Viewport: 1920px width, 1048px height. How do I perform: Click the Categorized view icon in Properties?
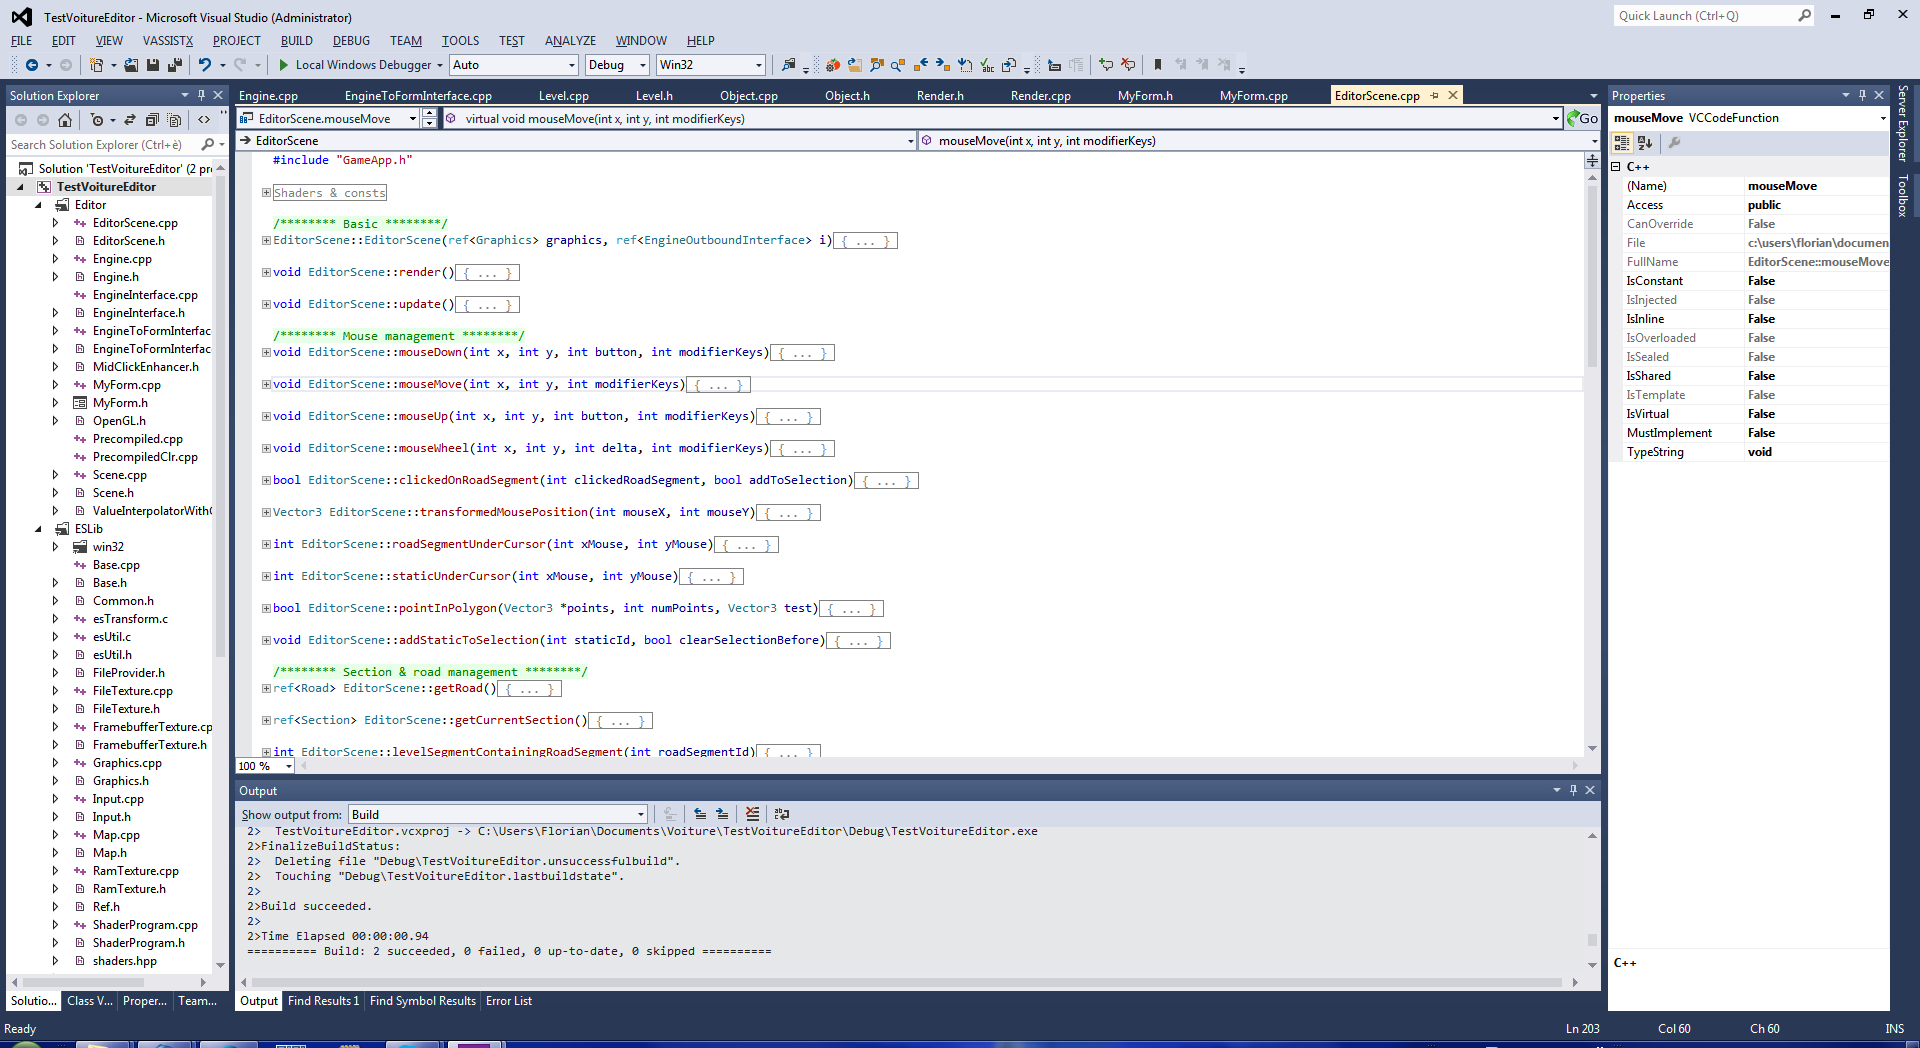click(x=1622, y=143)
